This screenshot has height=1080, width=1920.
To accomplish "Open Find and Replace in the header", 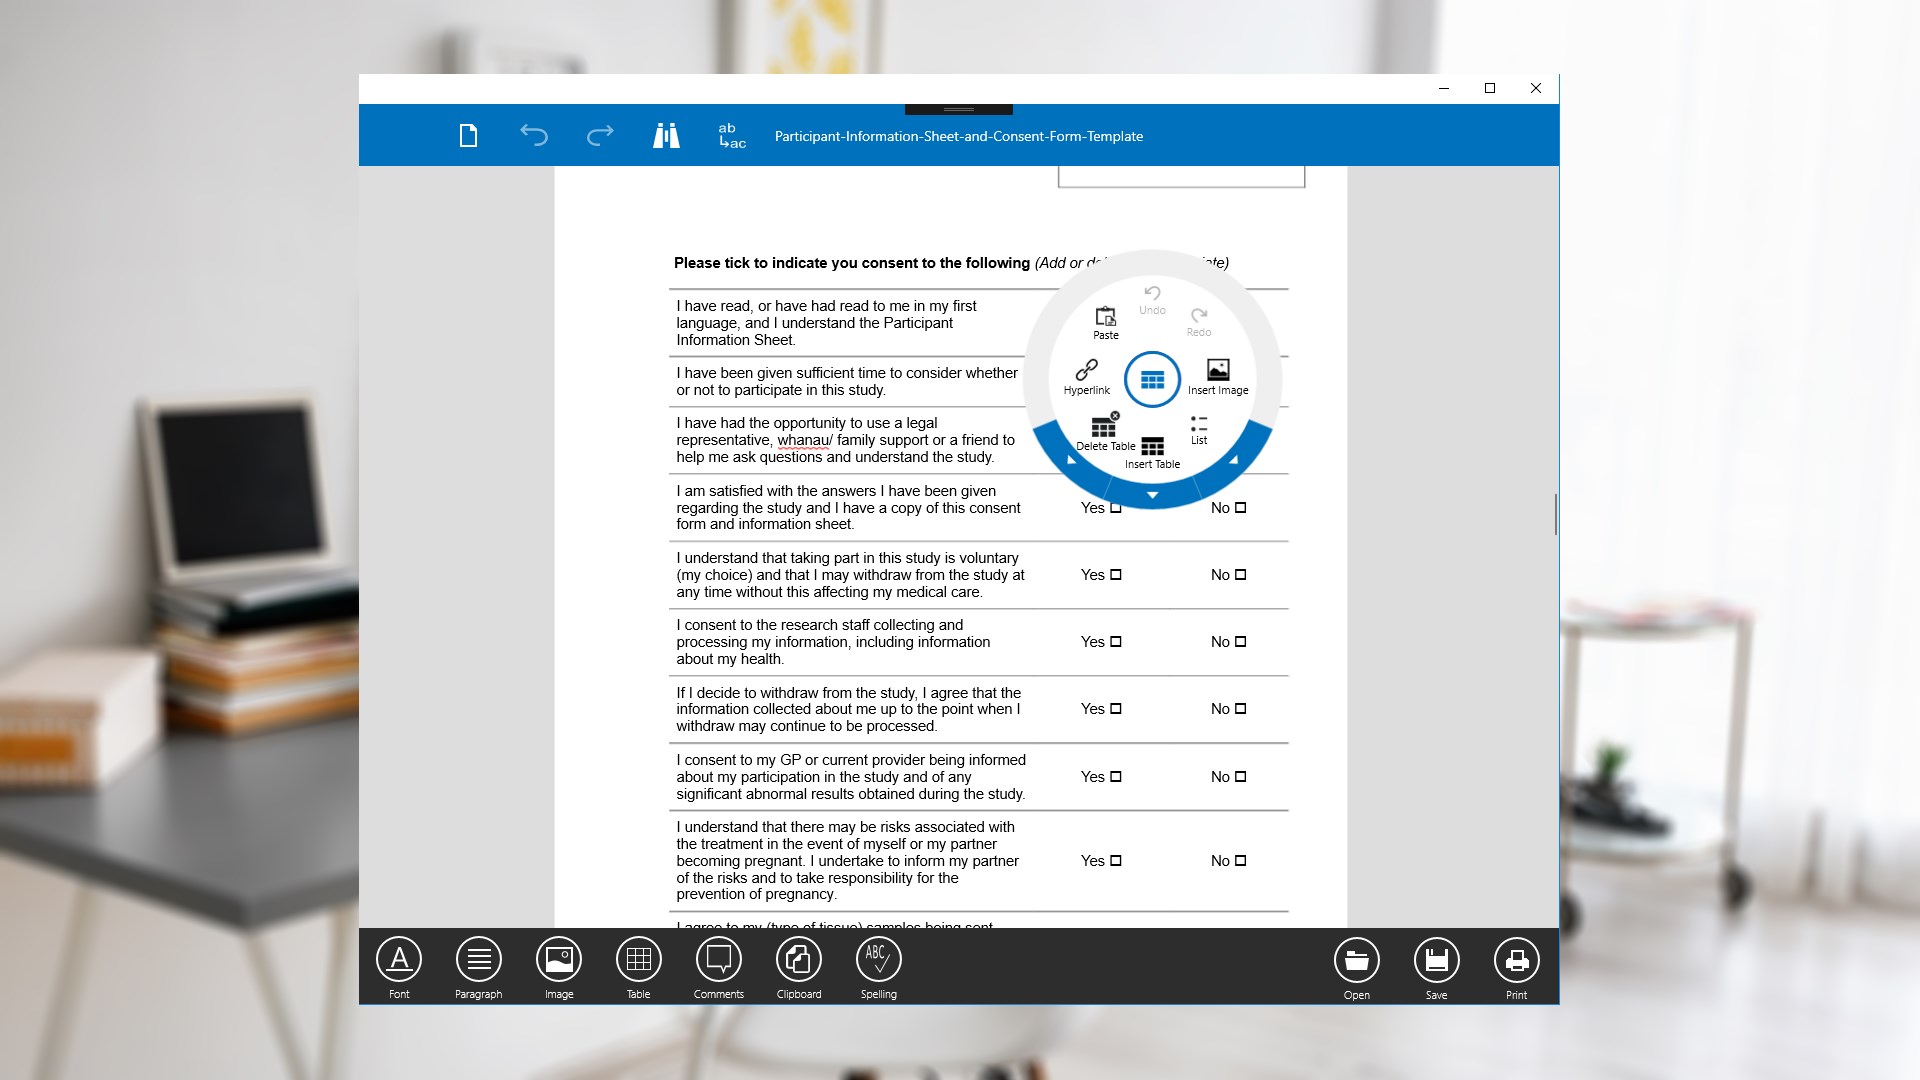I will tap(732, 136).
